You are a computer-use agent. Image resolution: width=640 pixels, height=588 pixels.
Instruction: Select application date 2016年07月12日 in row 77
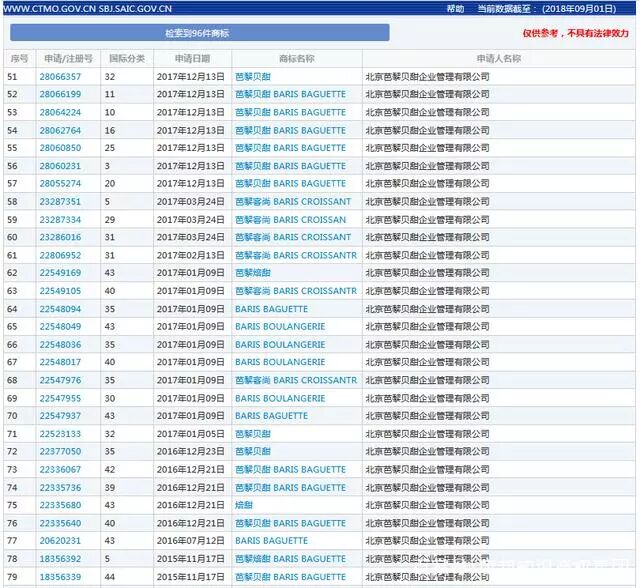191,541
